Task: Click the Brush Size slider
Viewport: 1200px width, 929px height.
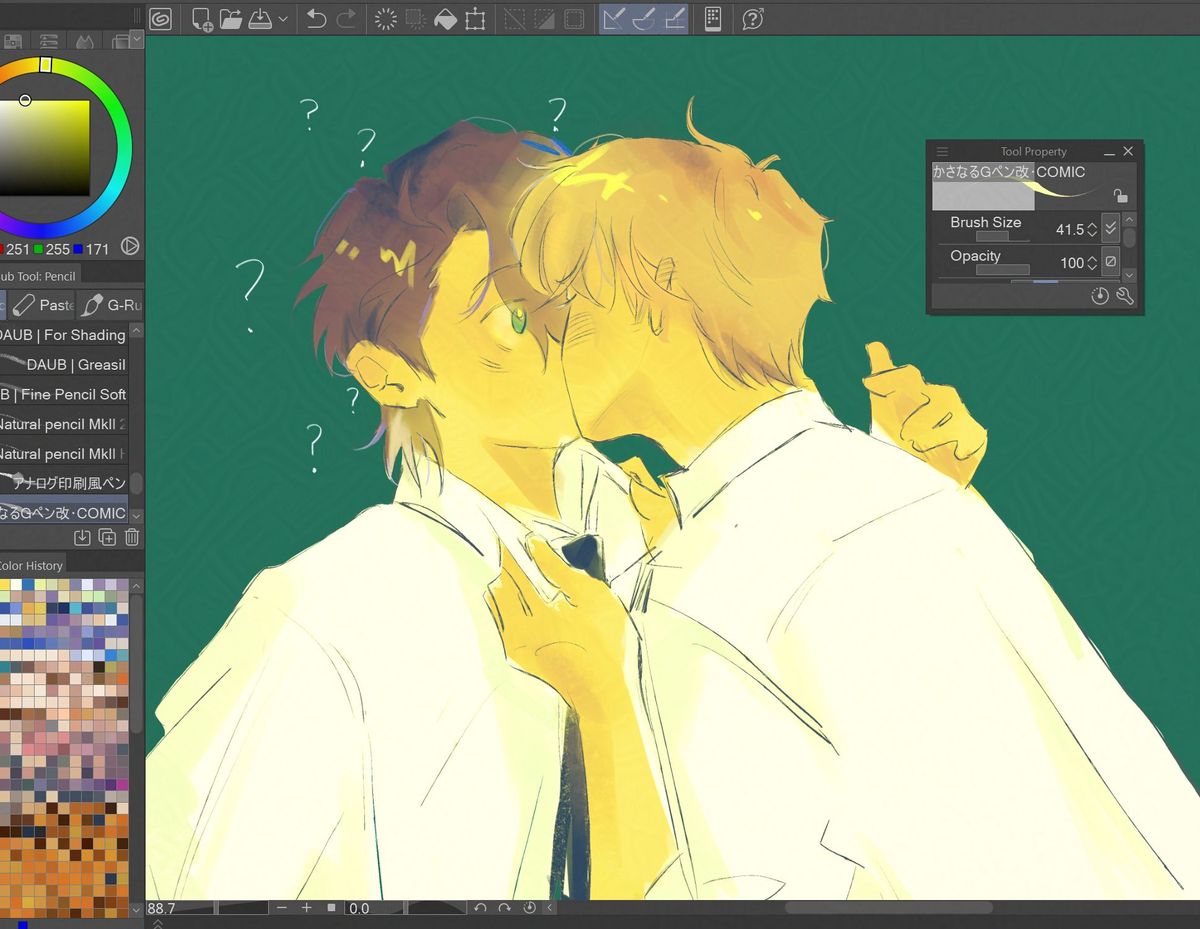Action: click(1002, 237)
